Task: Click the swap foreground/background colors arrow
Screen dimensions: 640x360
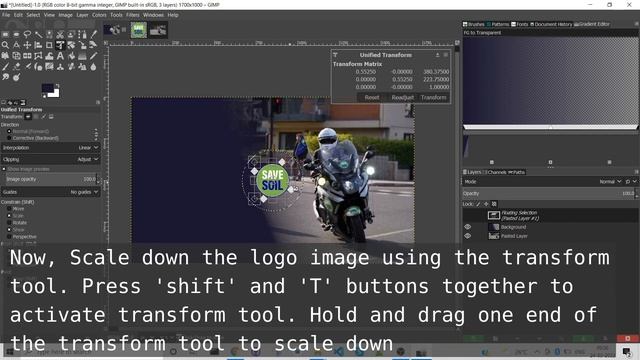Action: point(58,85)
